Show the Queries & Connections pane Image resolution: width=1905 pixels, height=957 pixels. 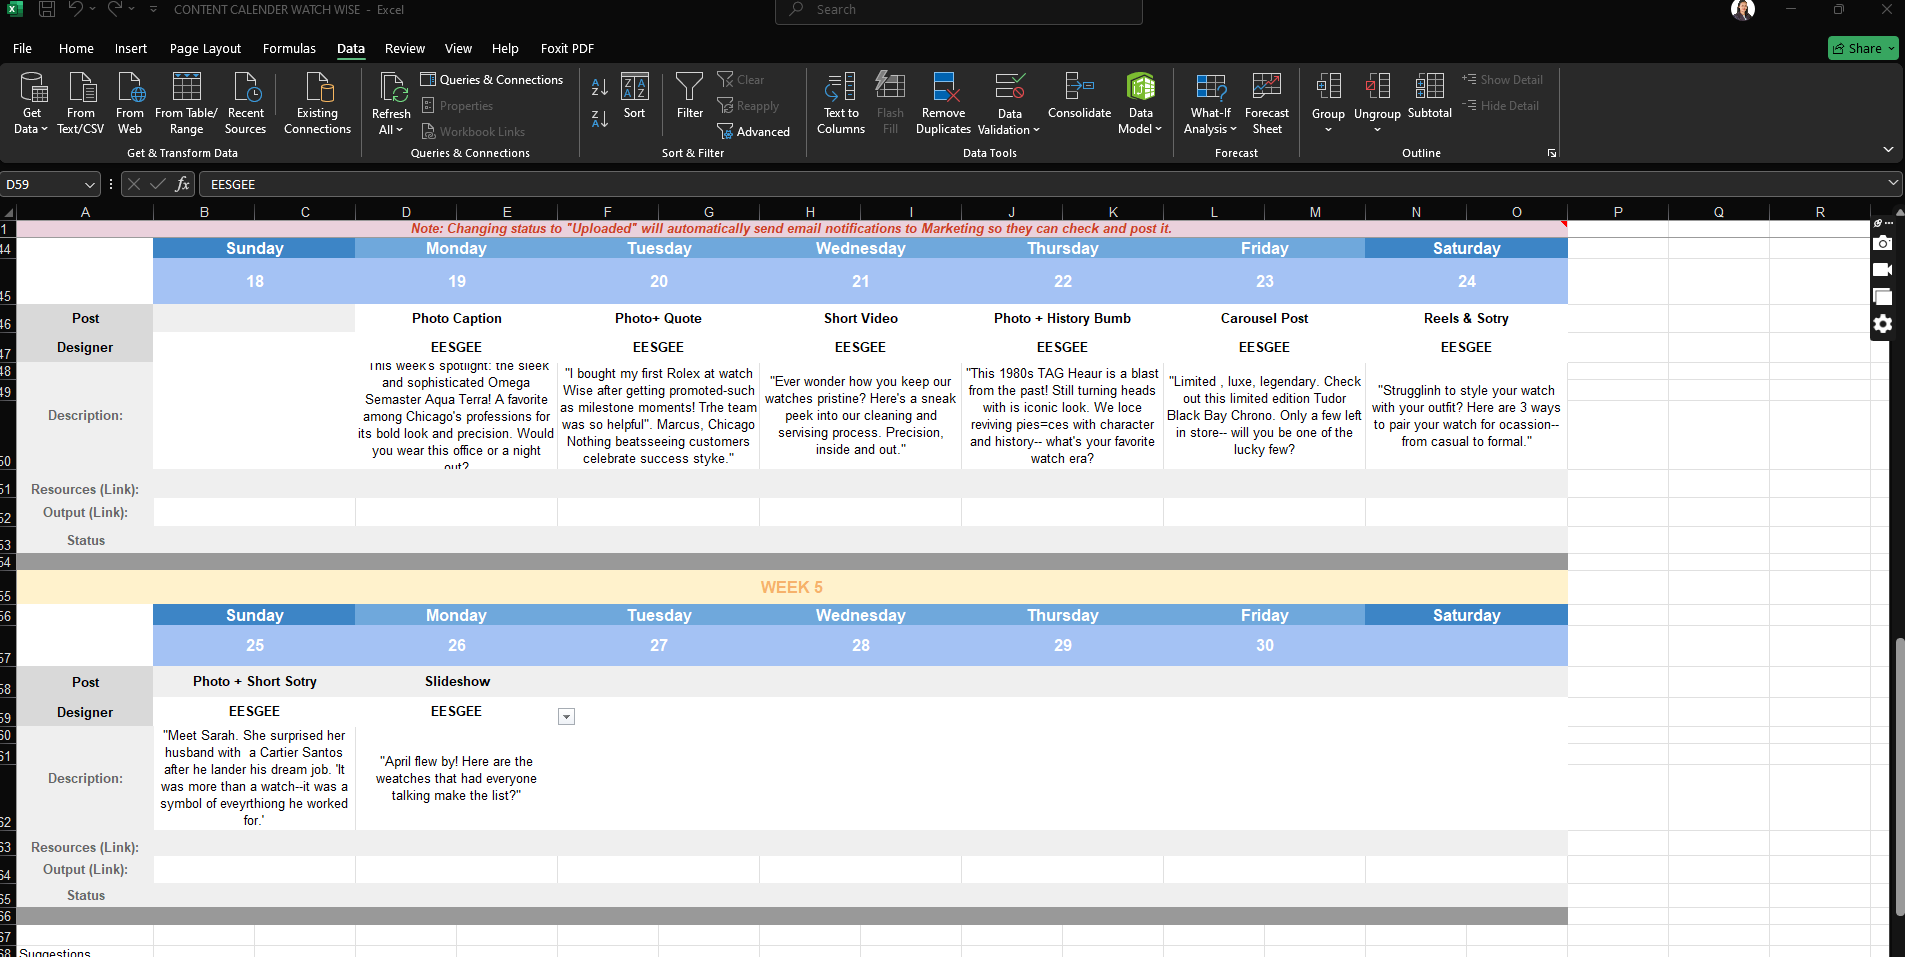click(x=492, y=80)
